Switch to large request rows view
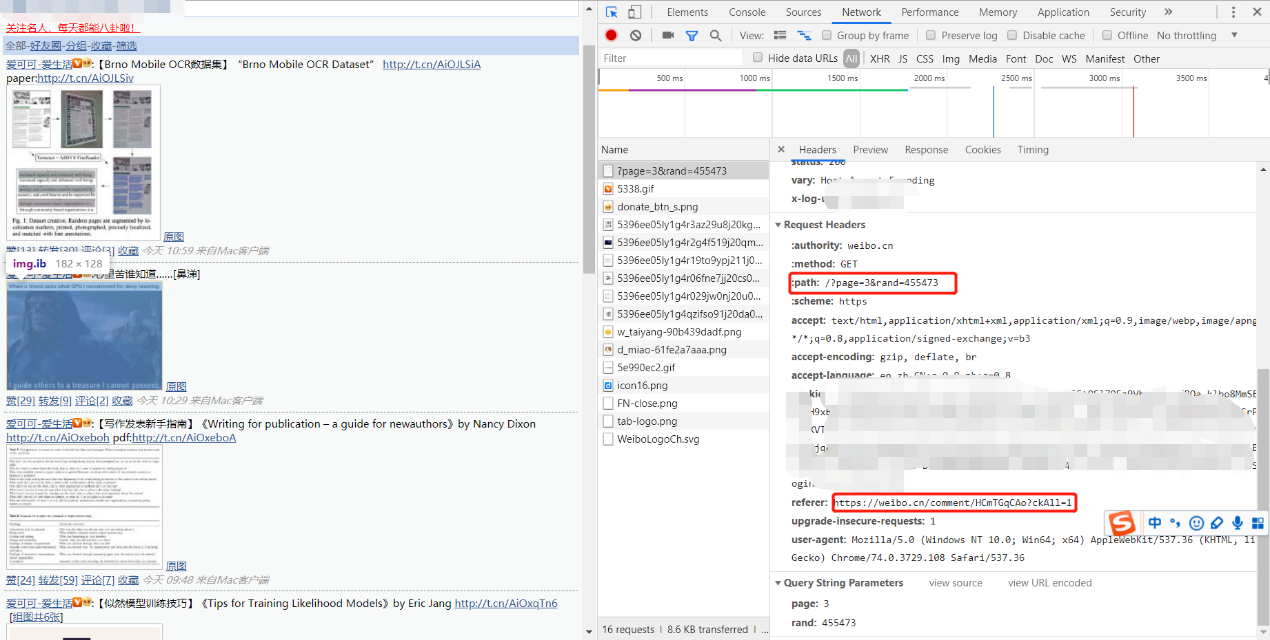The width and height of the screenshot is (1270, 640). (780, 35)
